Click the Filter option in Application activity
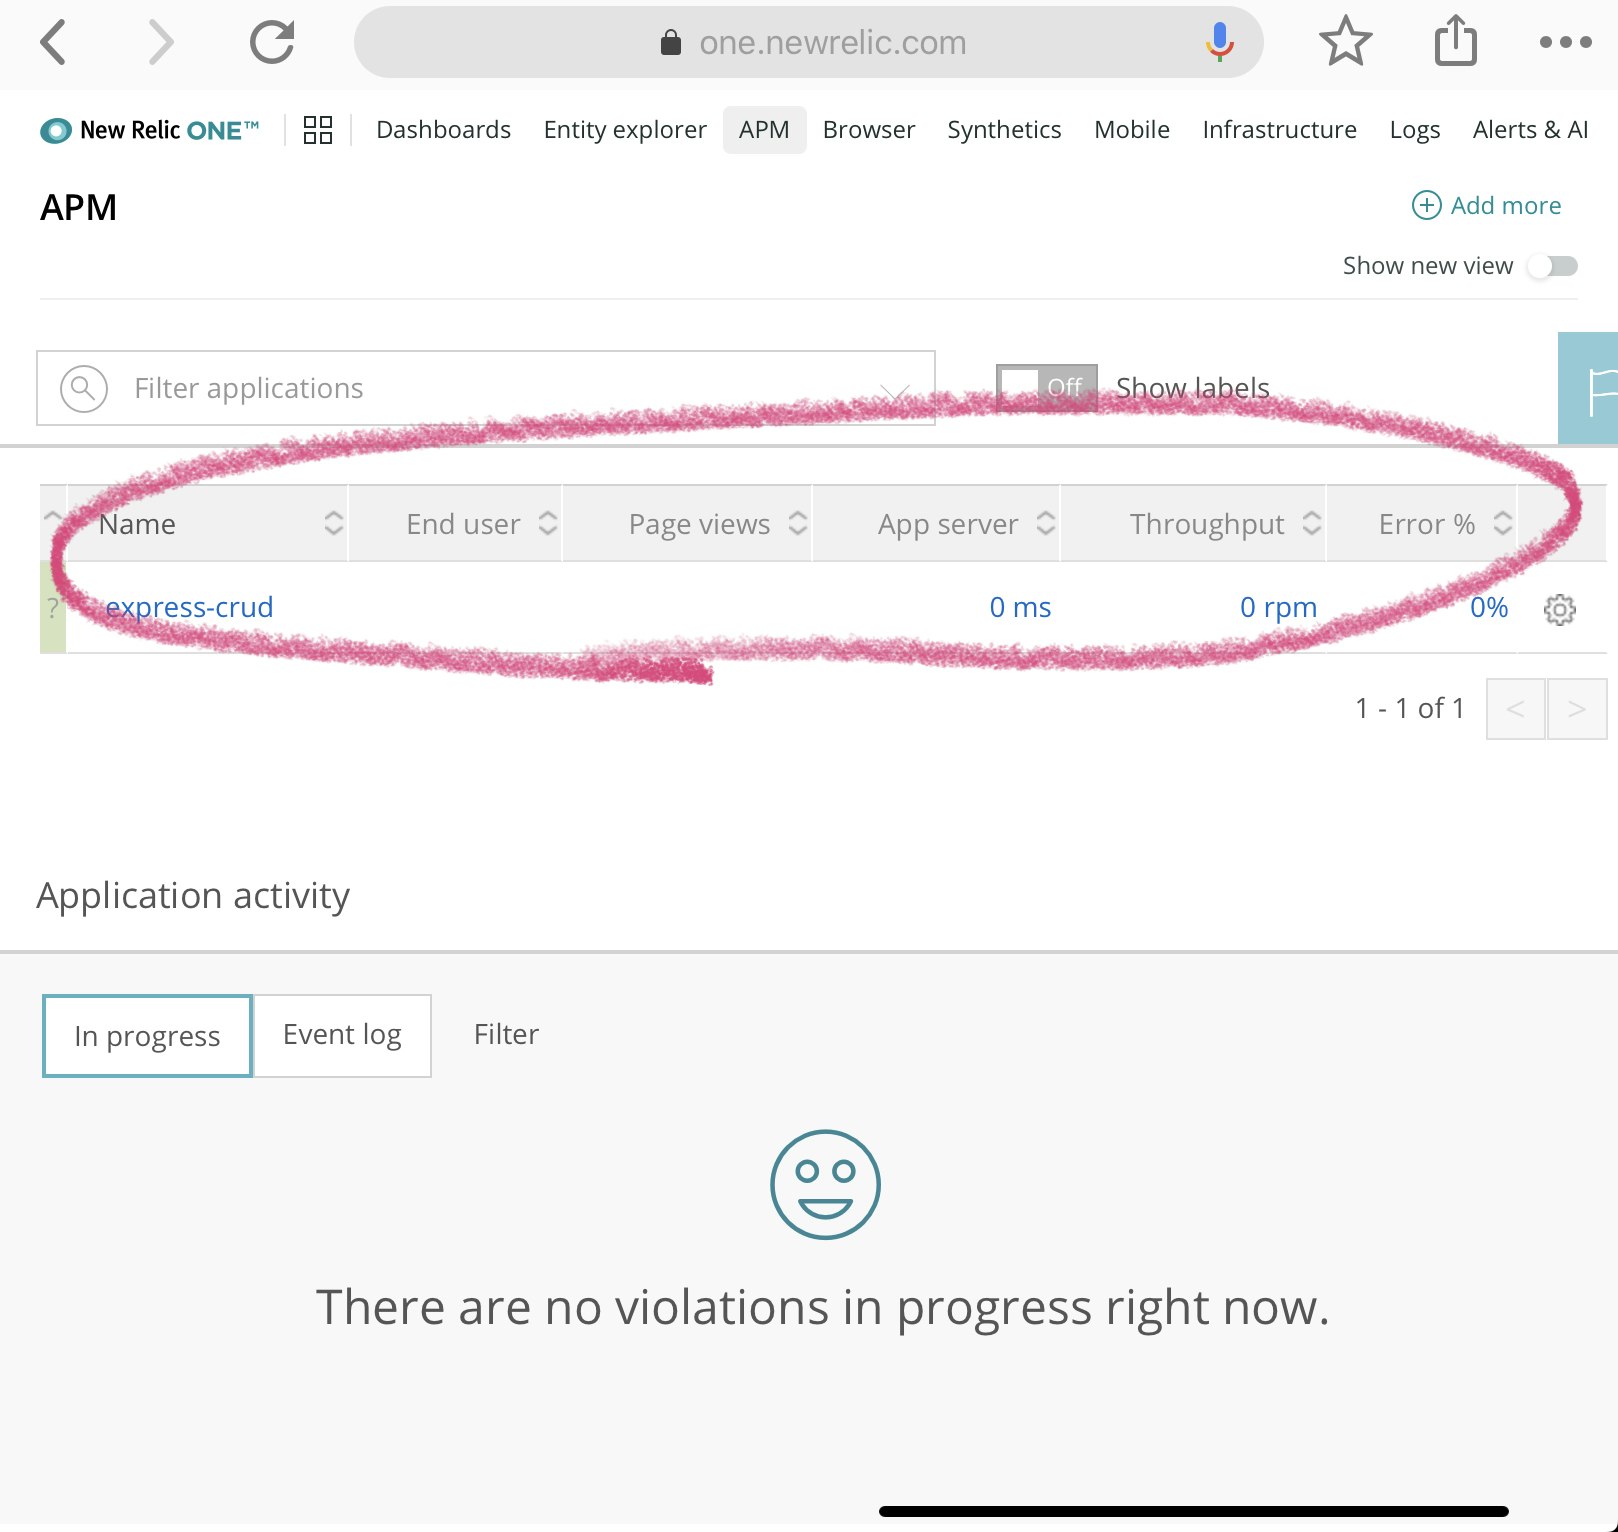1618x1532 pixels. pyautogui.click(x=506, y=1034)
